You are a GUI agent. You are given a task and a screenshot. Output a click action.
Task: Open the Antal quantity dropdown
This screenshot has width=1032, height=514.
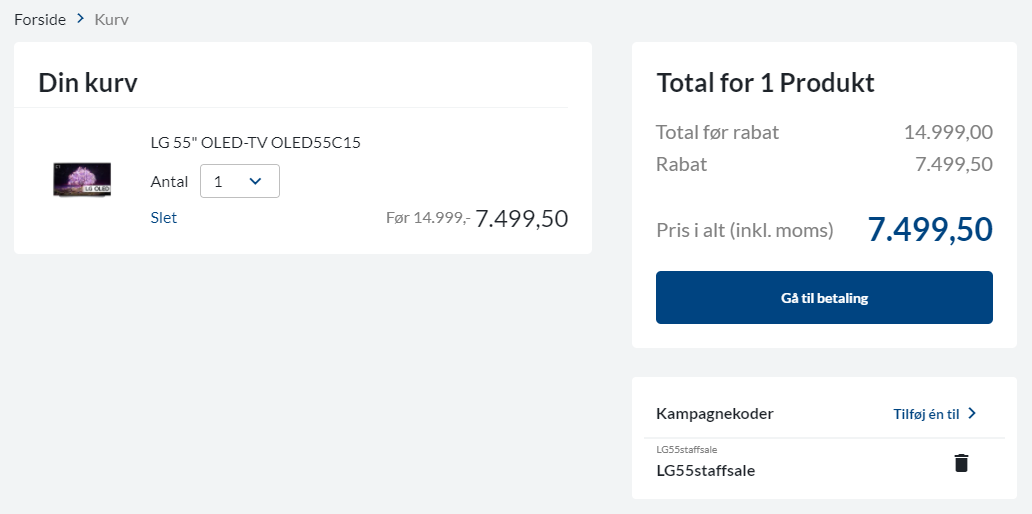tap(240, 181)
